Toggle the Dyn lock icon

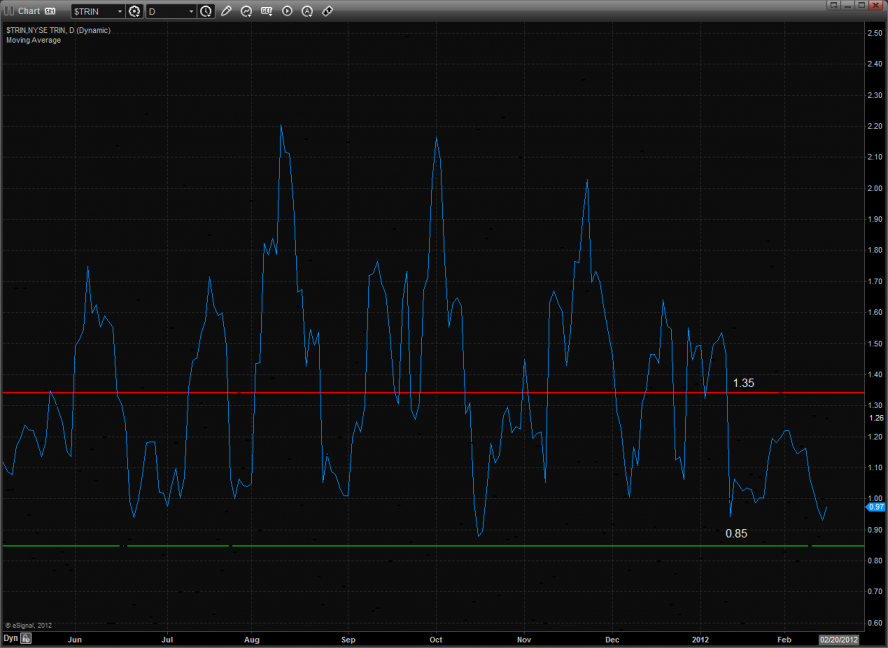click(26, 638)
